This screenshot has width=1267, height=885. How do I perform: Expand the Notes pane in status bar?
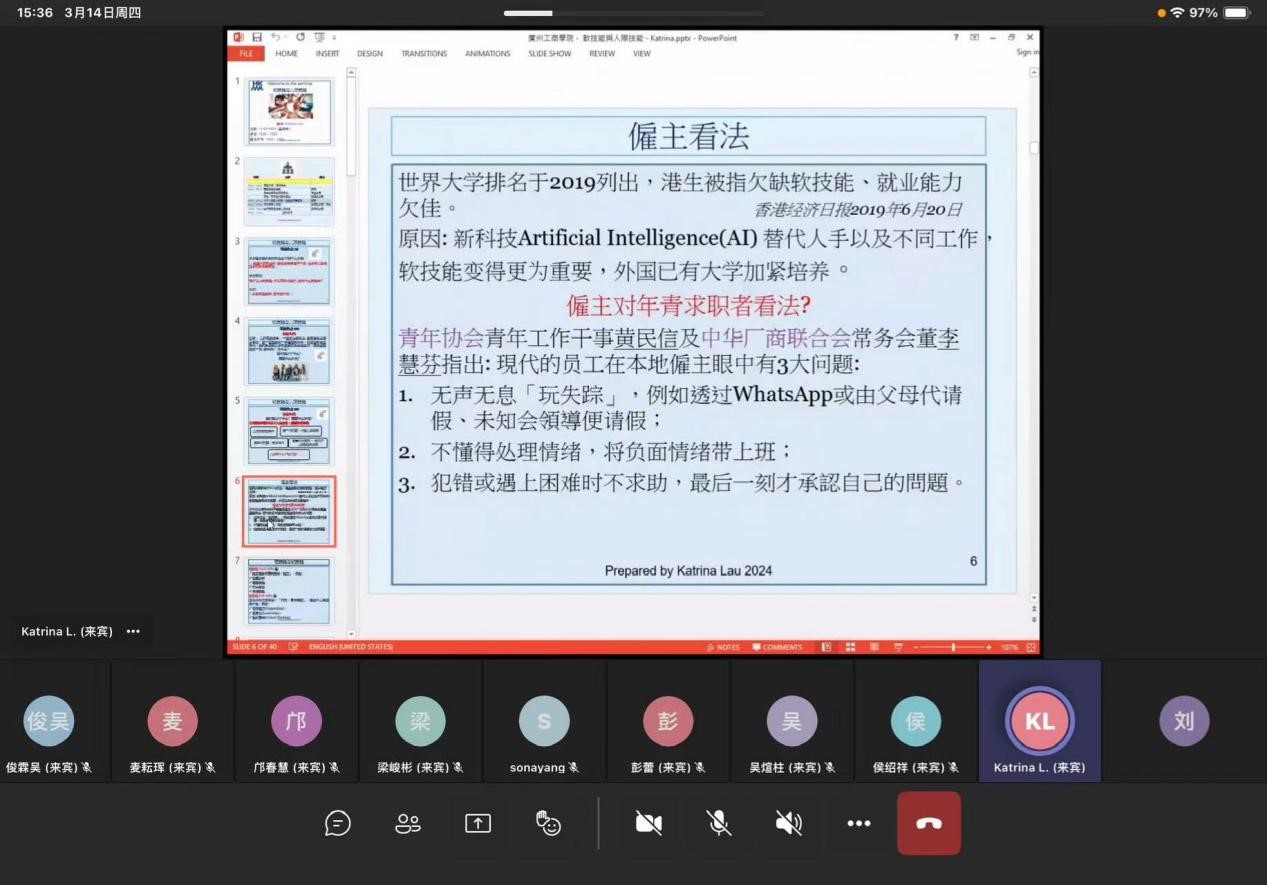pos(723,647)
